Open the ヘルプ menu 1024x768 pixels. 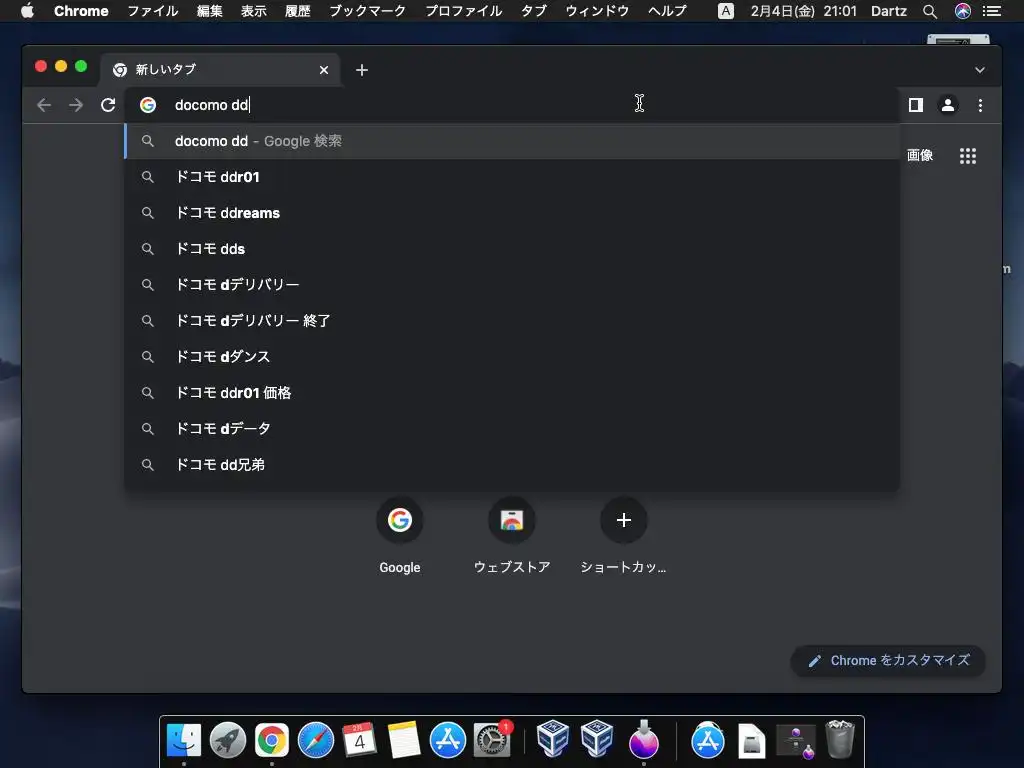[x=667, y=11]
